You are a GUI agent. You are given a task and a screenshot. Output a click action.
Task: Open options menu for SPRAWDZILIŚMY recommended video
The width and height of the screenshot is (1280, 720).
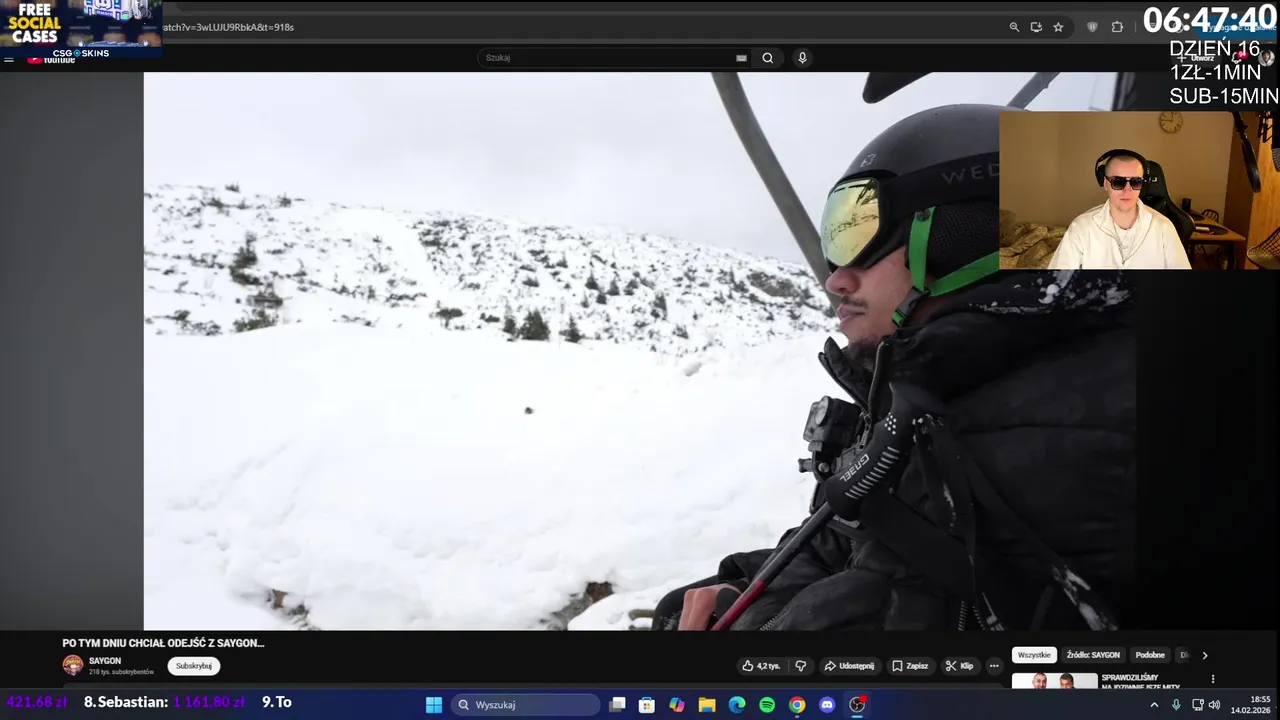(1213, 679)
